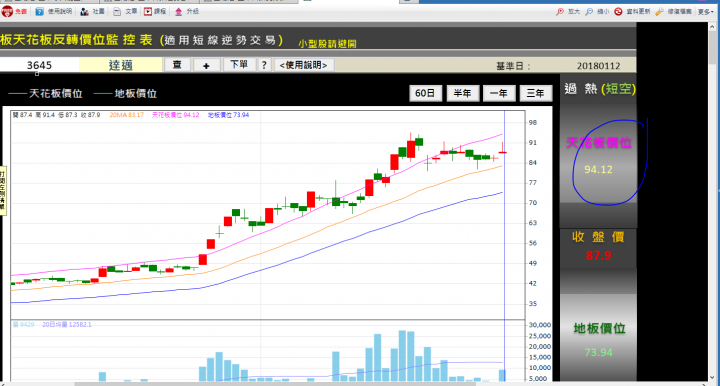Click the 收盤價 heading in side panel
This screenshot has width=720, height=386.
point(598,237)
